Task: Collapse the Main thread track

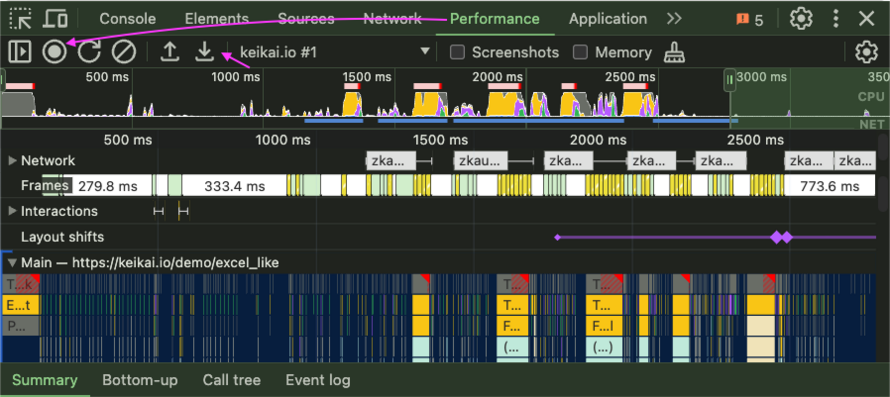Action: pyautogui.click(x=12, y=262)
